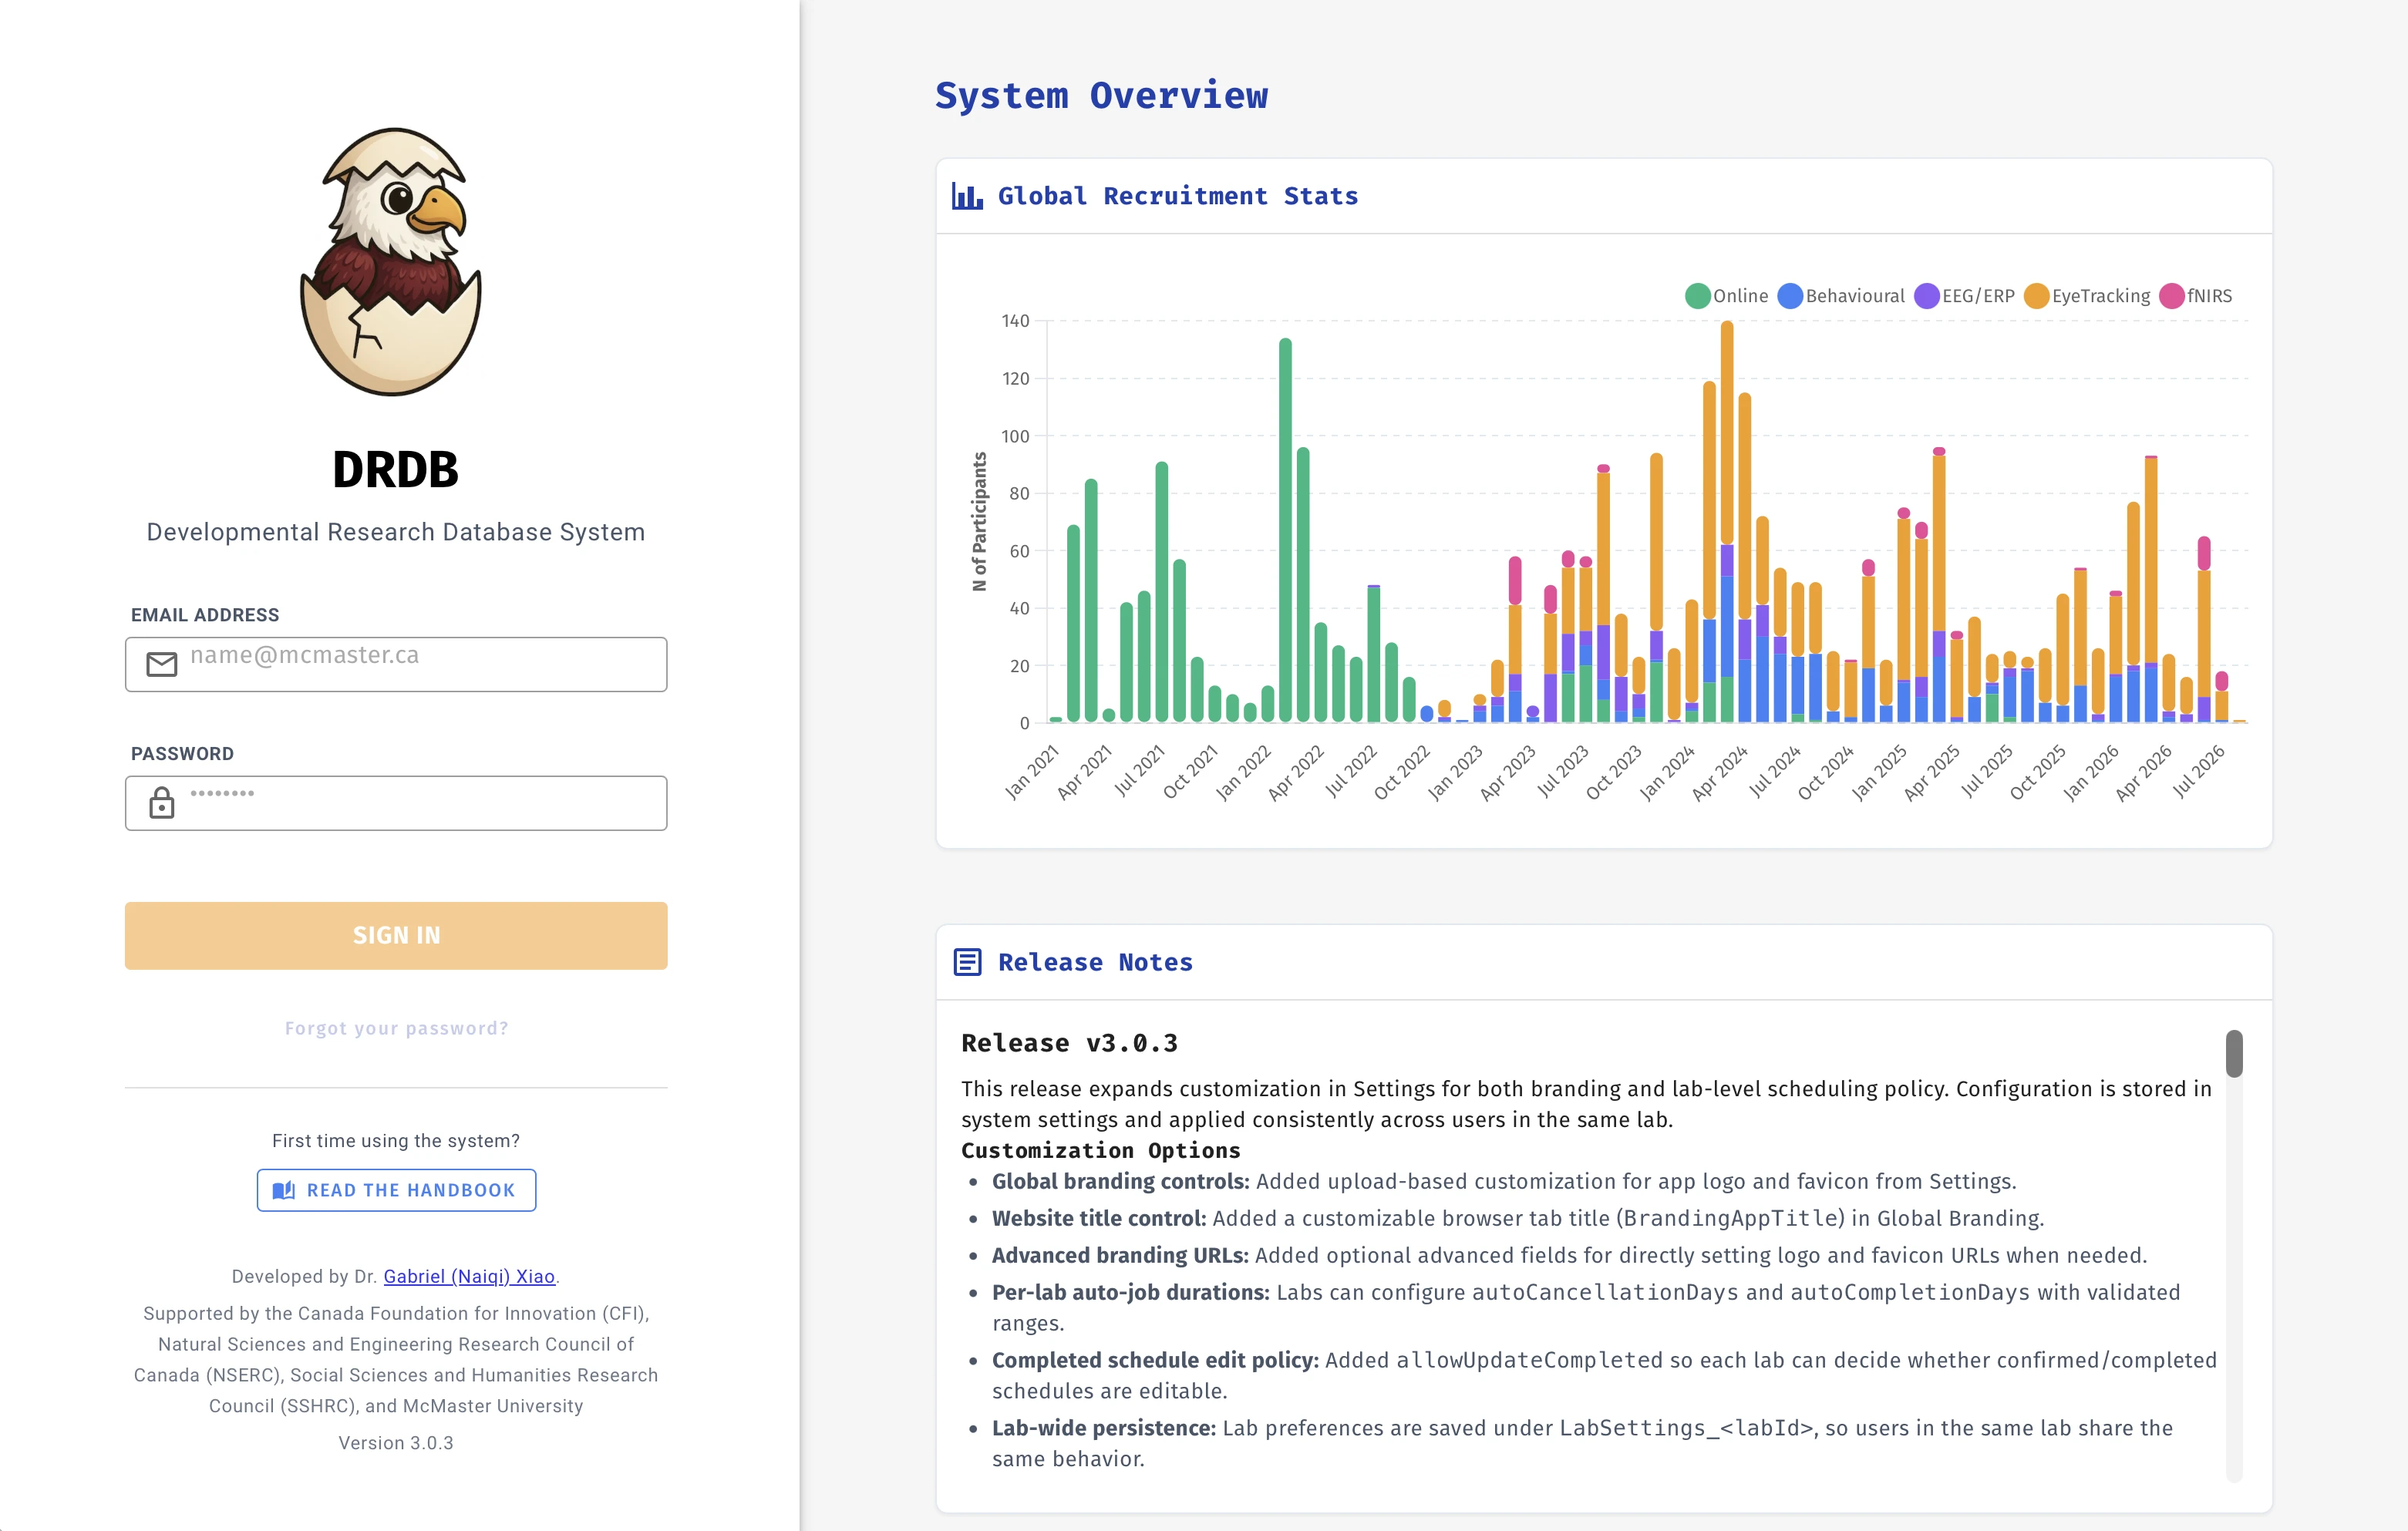The height and width of the screenshot is (1531, 2408).
Task: Click the release notes scrollbar thumb
Action: click(x=2234, y=1054)
